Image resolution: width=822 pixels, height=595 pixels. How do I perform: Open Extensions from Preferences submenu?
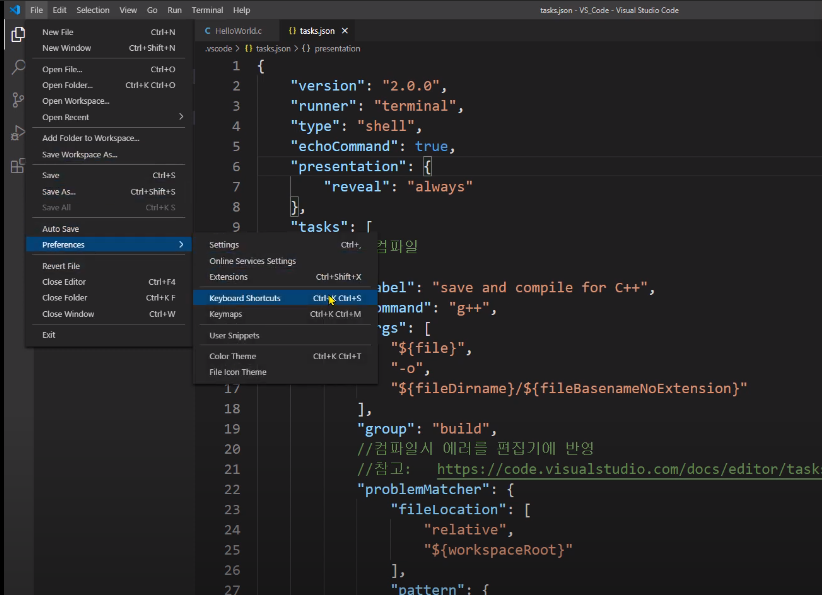click(x=285, y=277)
